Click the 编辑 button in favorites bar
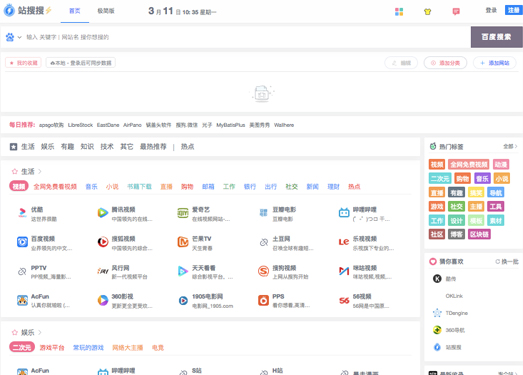523x375 pixels. (x=401, y=63)
